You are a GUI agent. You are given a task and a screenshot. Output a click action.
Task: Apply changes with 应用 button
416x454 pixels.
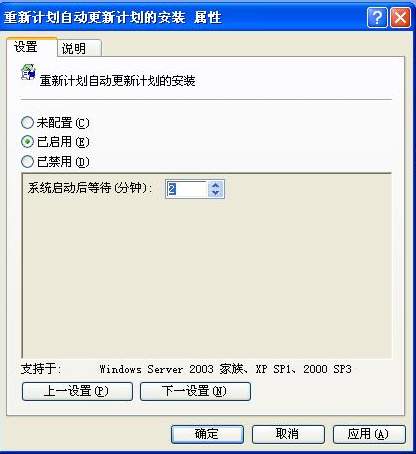click(x=369, y=434)
